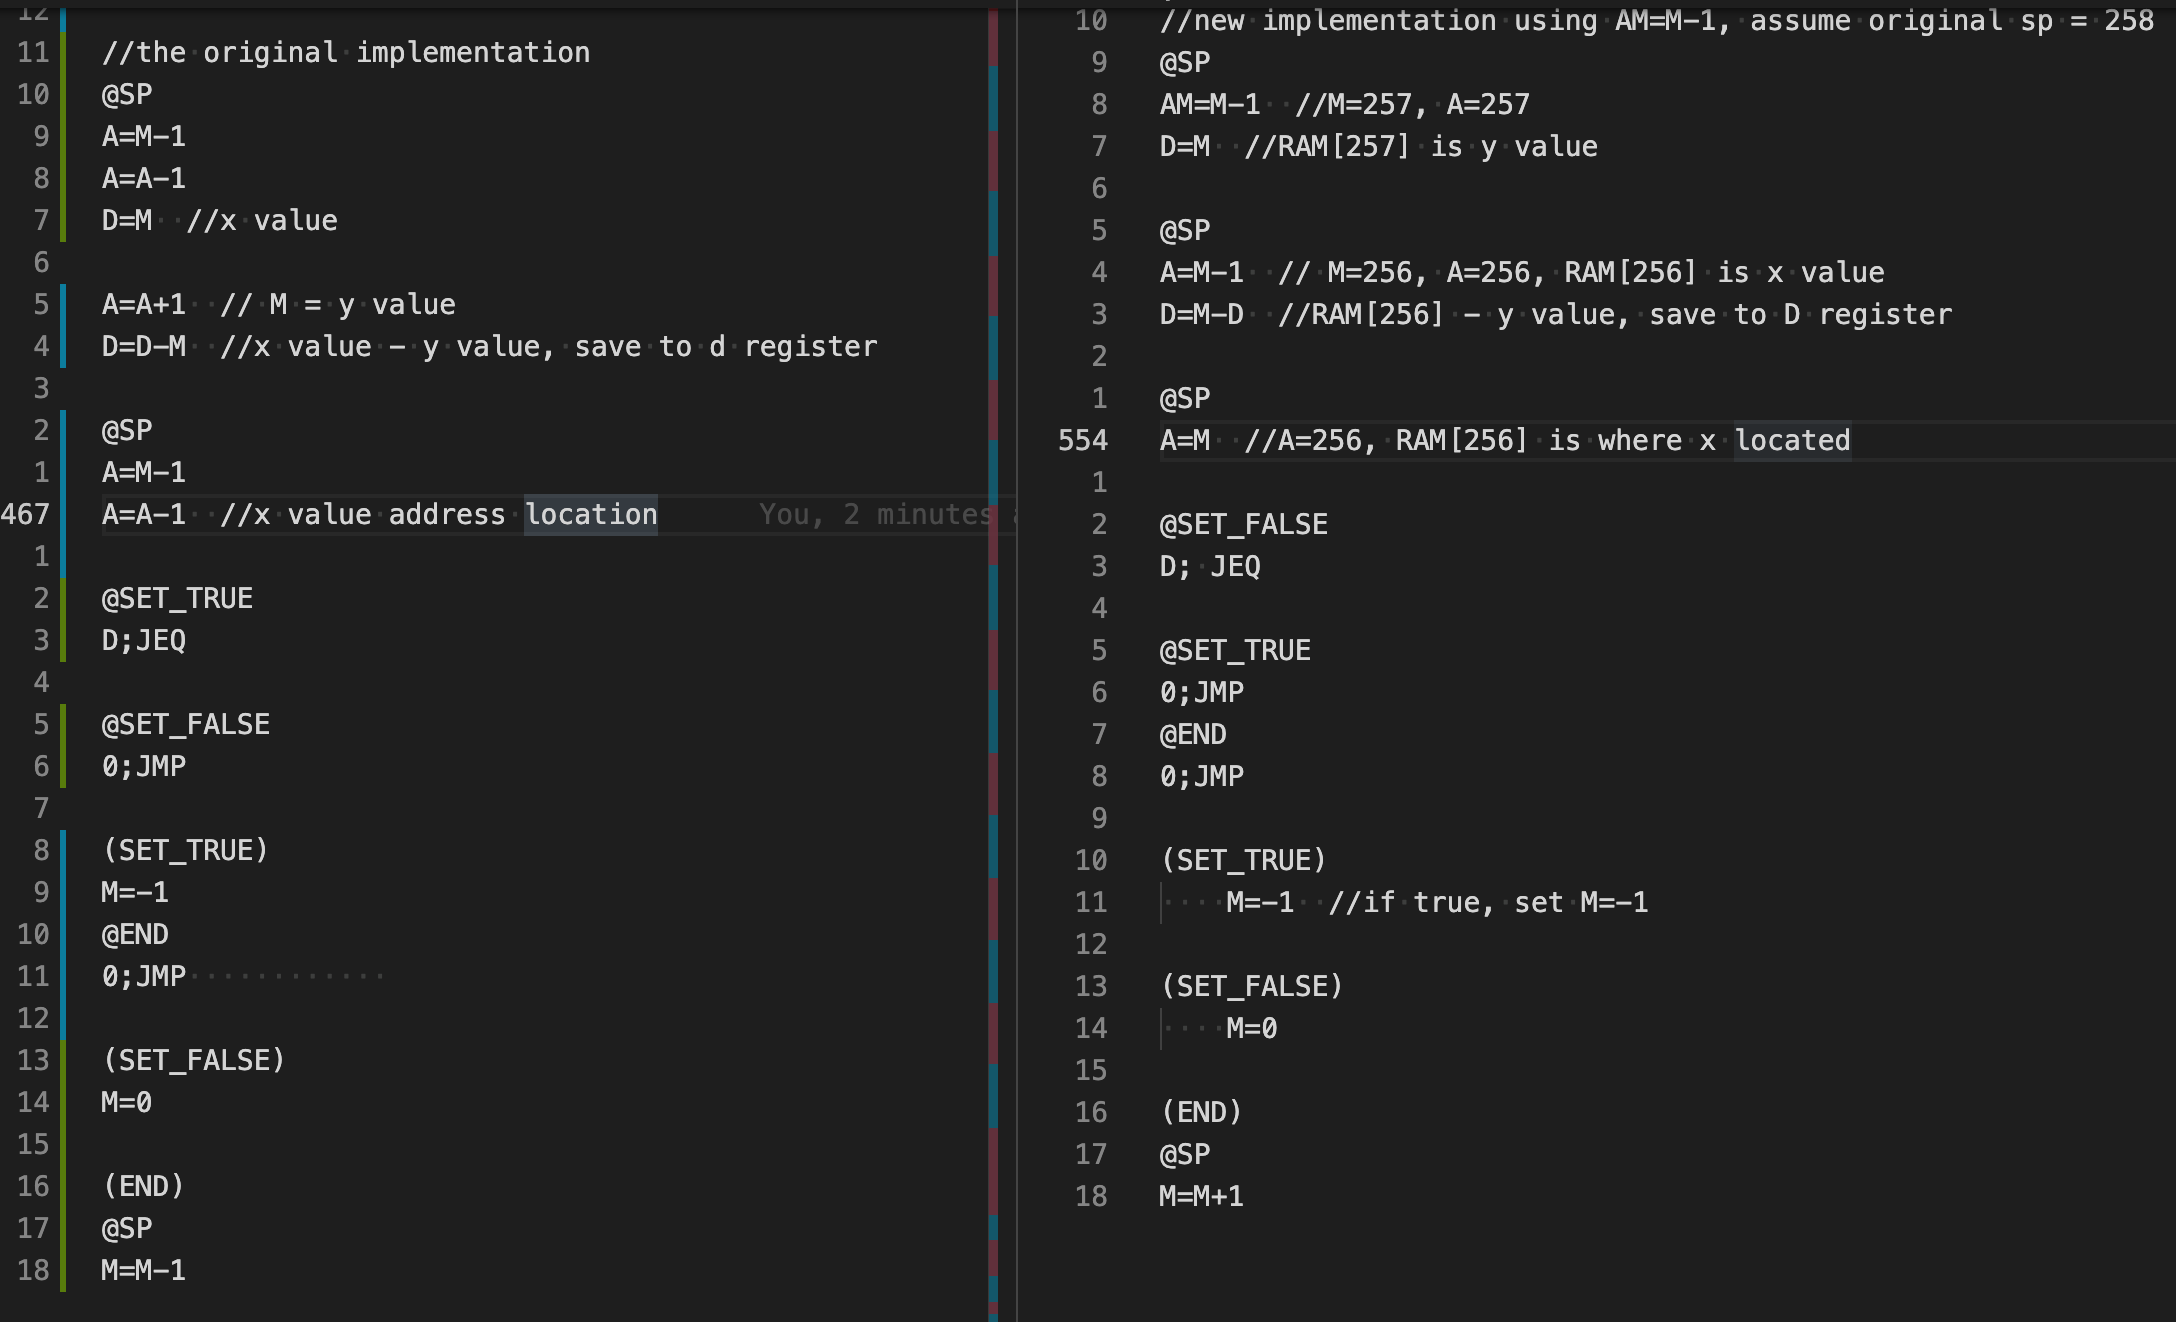Click the "M=M+1" line in right editor
The image size is (2176, 1322).
point(1201,1196)
